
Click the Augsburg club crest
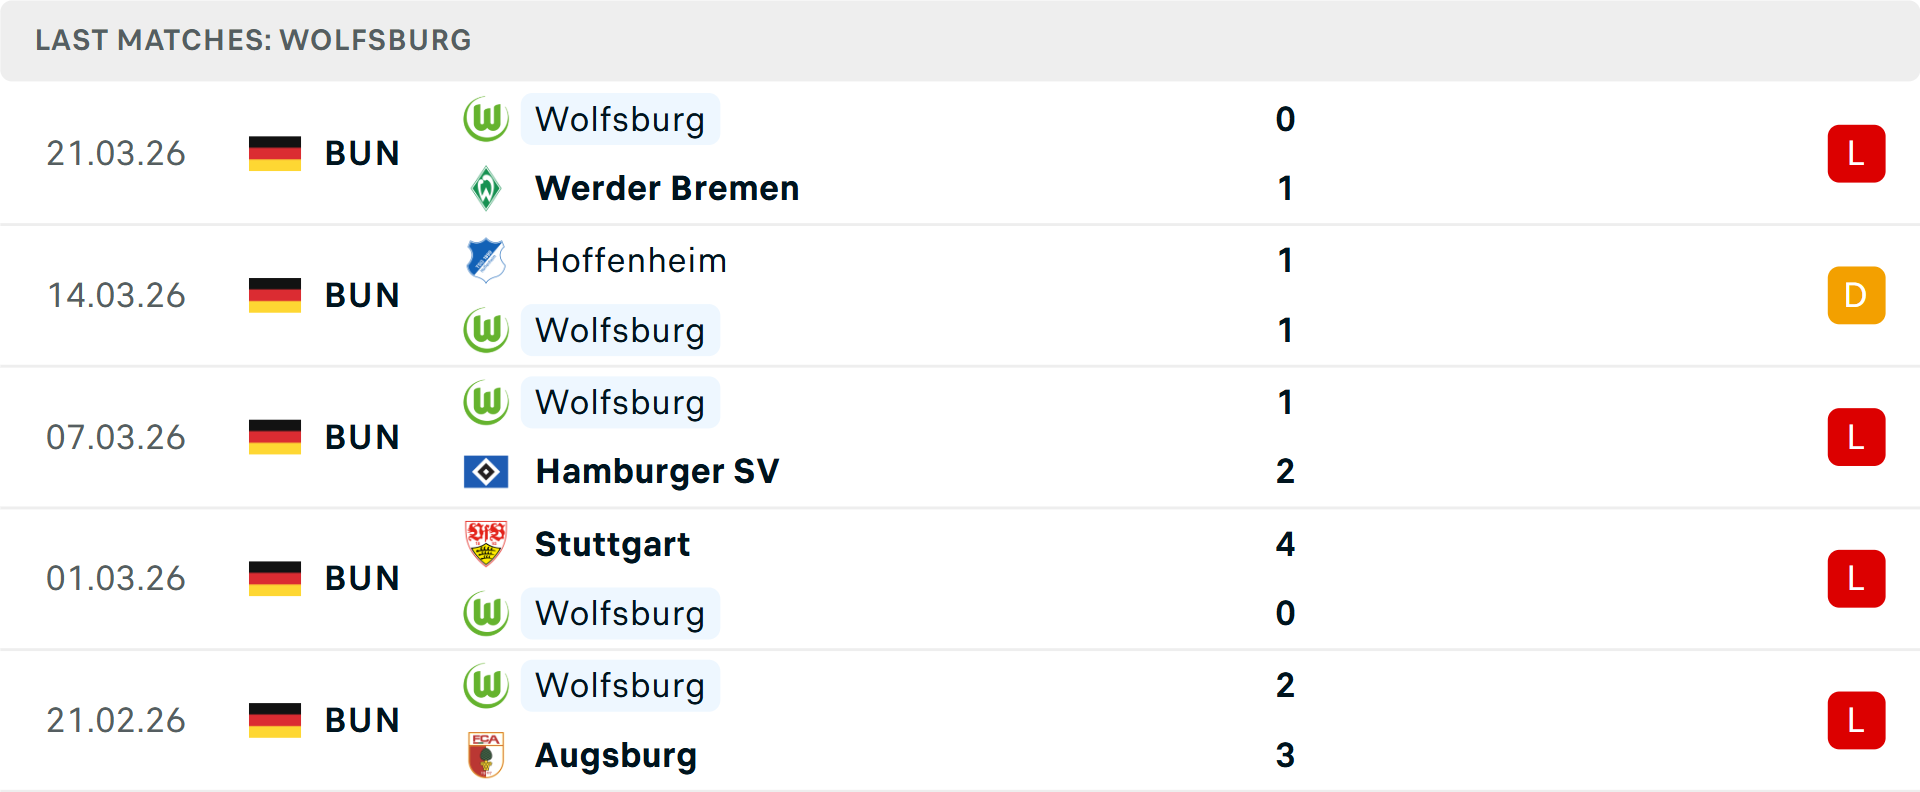486,755
